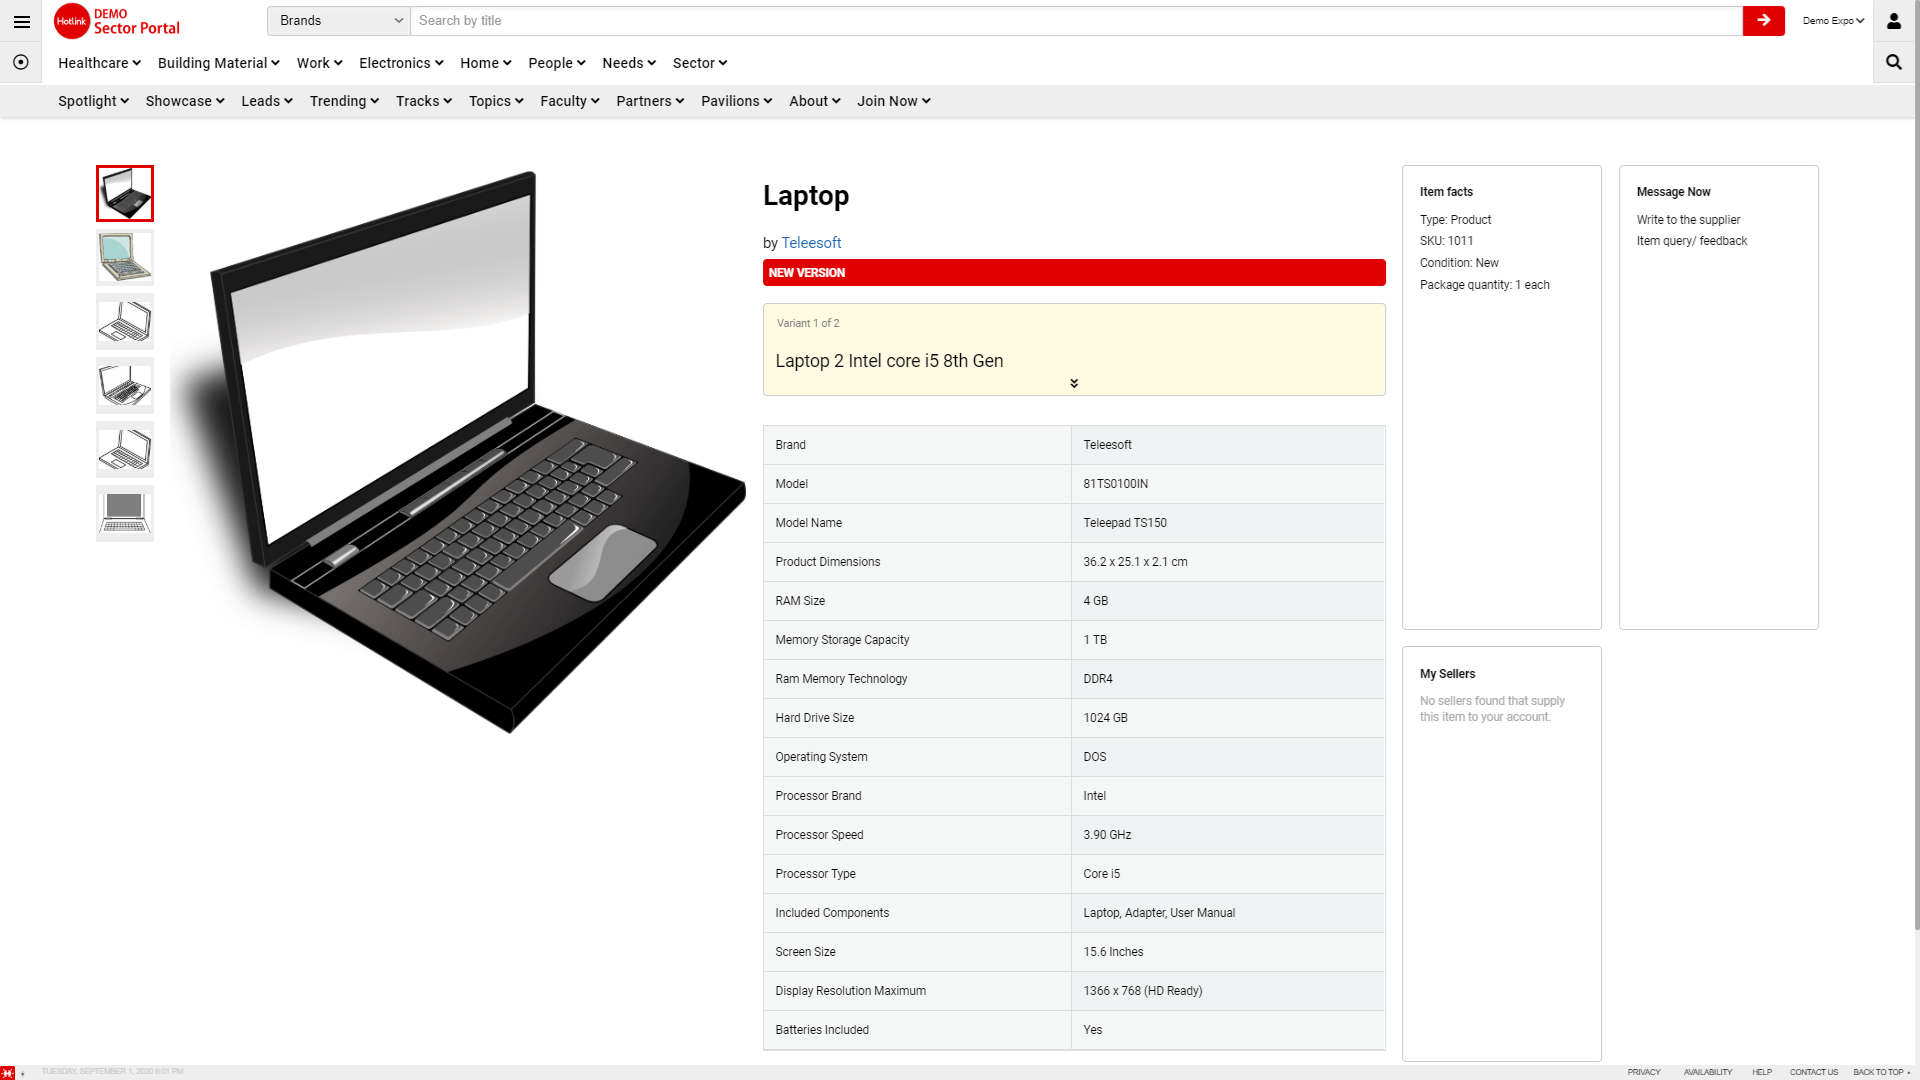Screen dimensions: 1920x1080
Task: Open the CONTACT US footer link
Action: tap(1813, 1072)
